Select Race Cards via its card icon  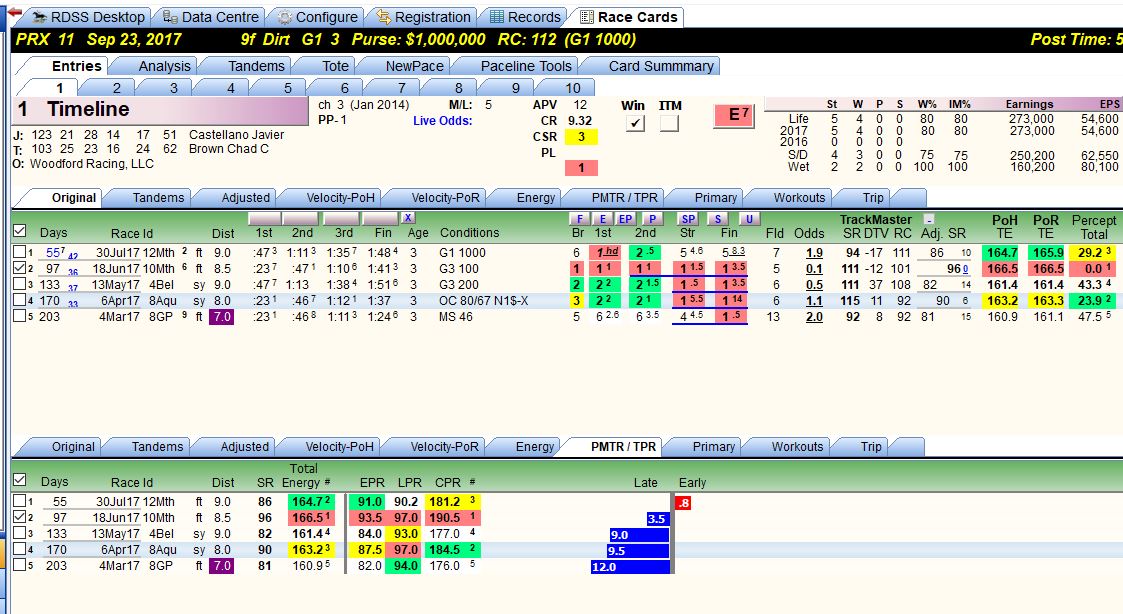pyautogui.click(x=587, y=17)
